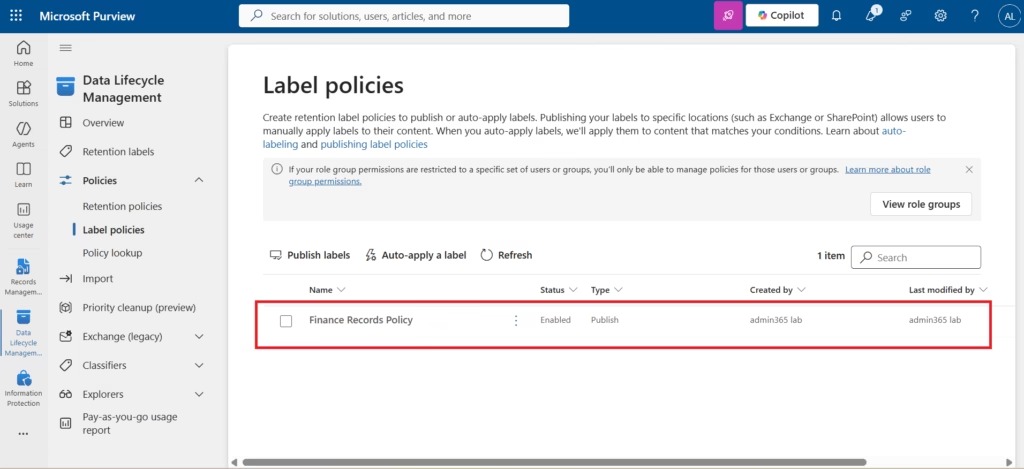Click the horizontal scrollbar right arrow
Viewport: 1024px width, 469px height.
(1010, 462)
